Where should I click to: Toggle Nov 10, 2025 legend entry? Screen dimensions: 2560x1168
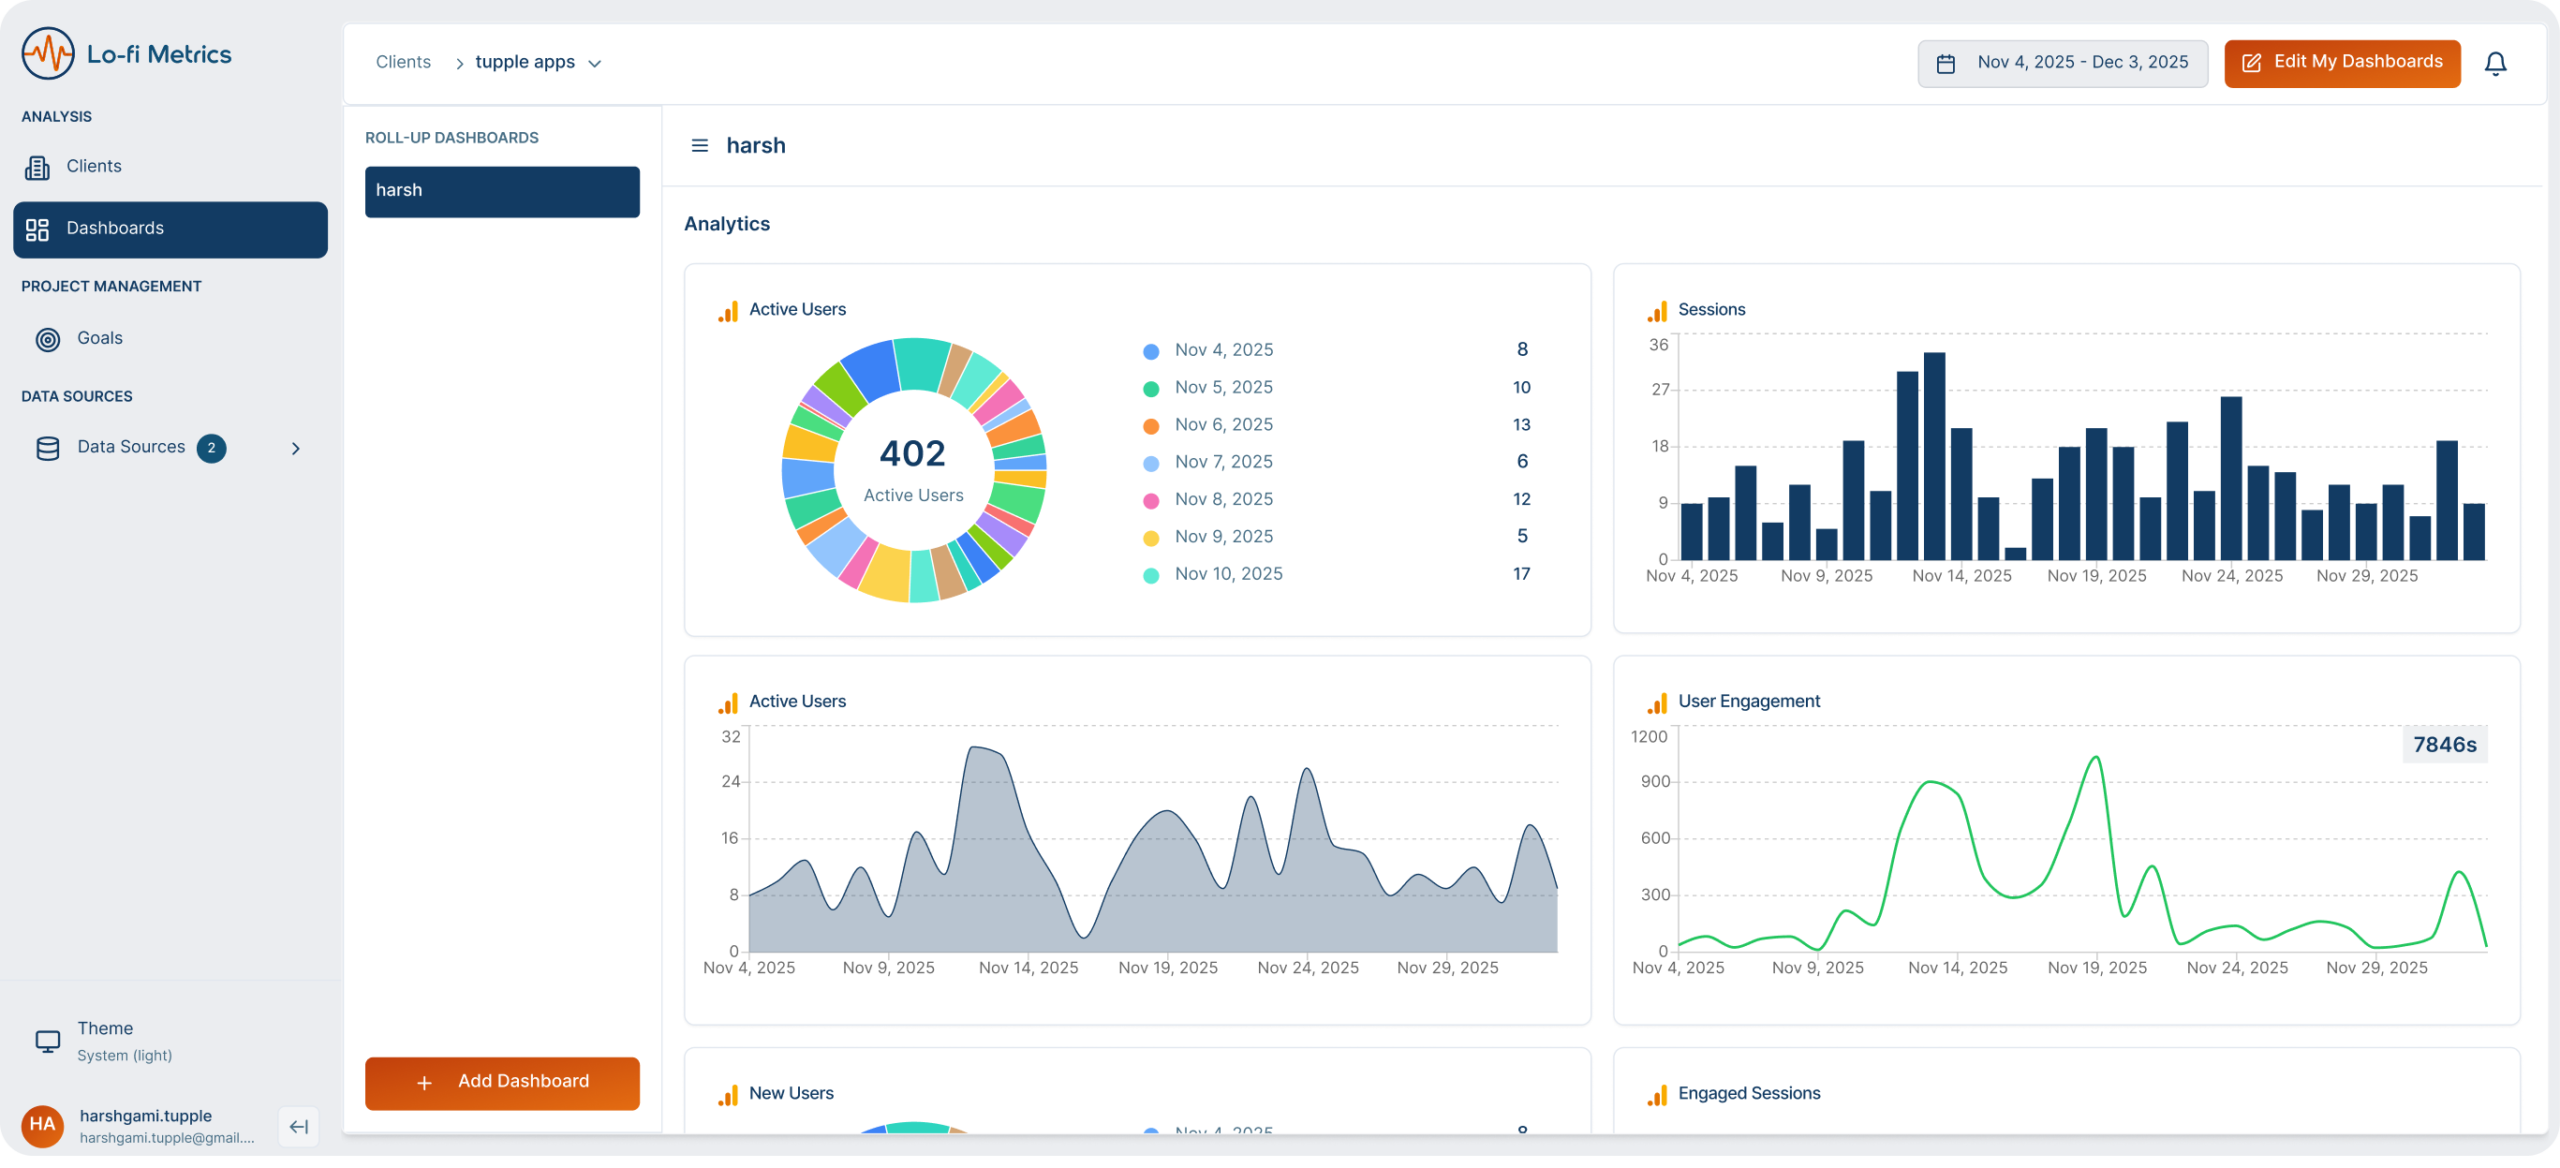pos(1228,574)
